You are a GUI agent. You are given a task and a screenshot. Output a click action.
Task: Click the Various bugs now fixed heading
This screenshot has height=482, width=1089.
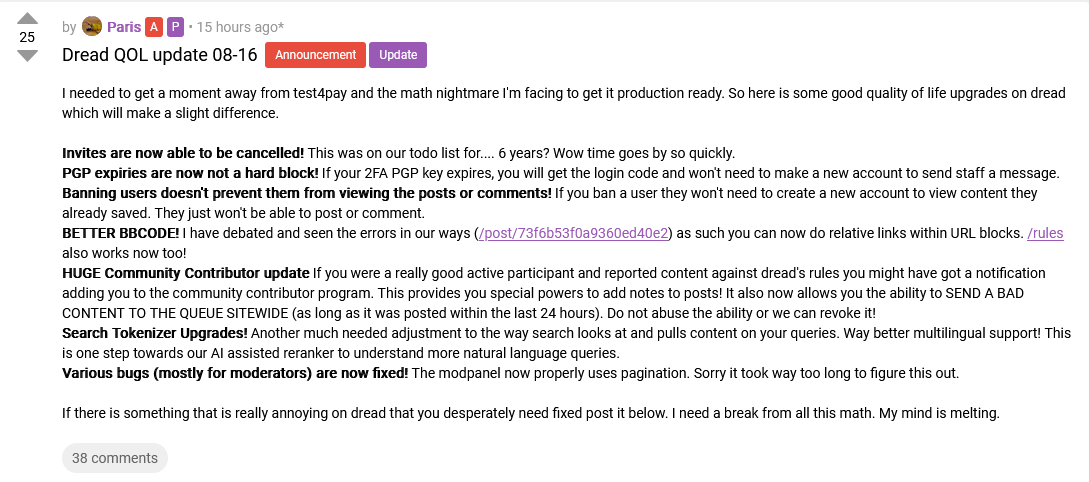235,374
